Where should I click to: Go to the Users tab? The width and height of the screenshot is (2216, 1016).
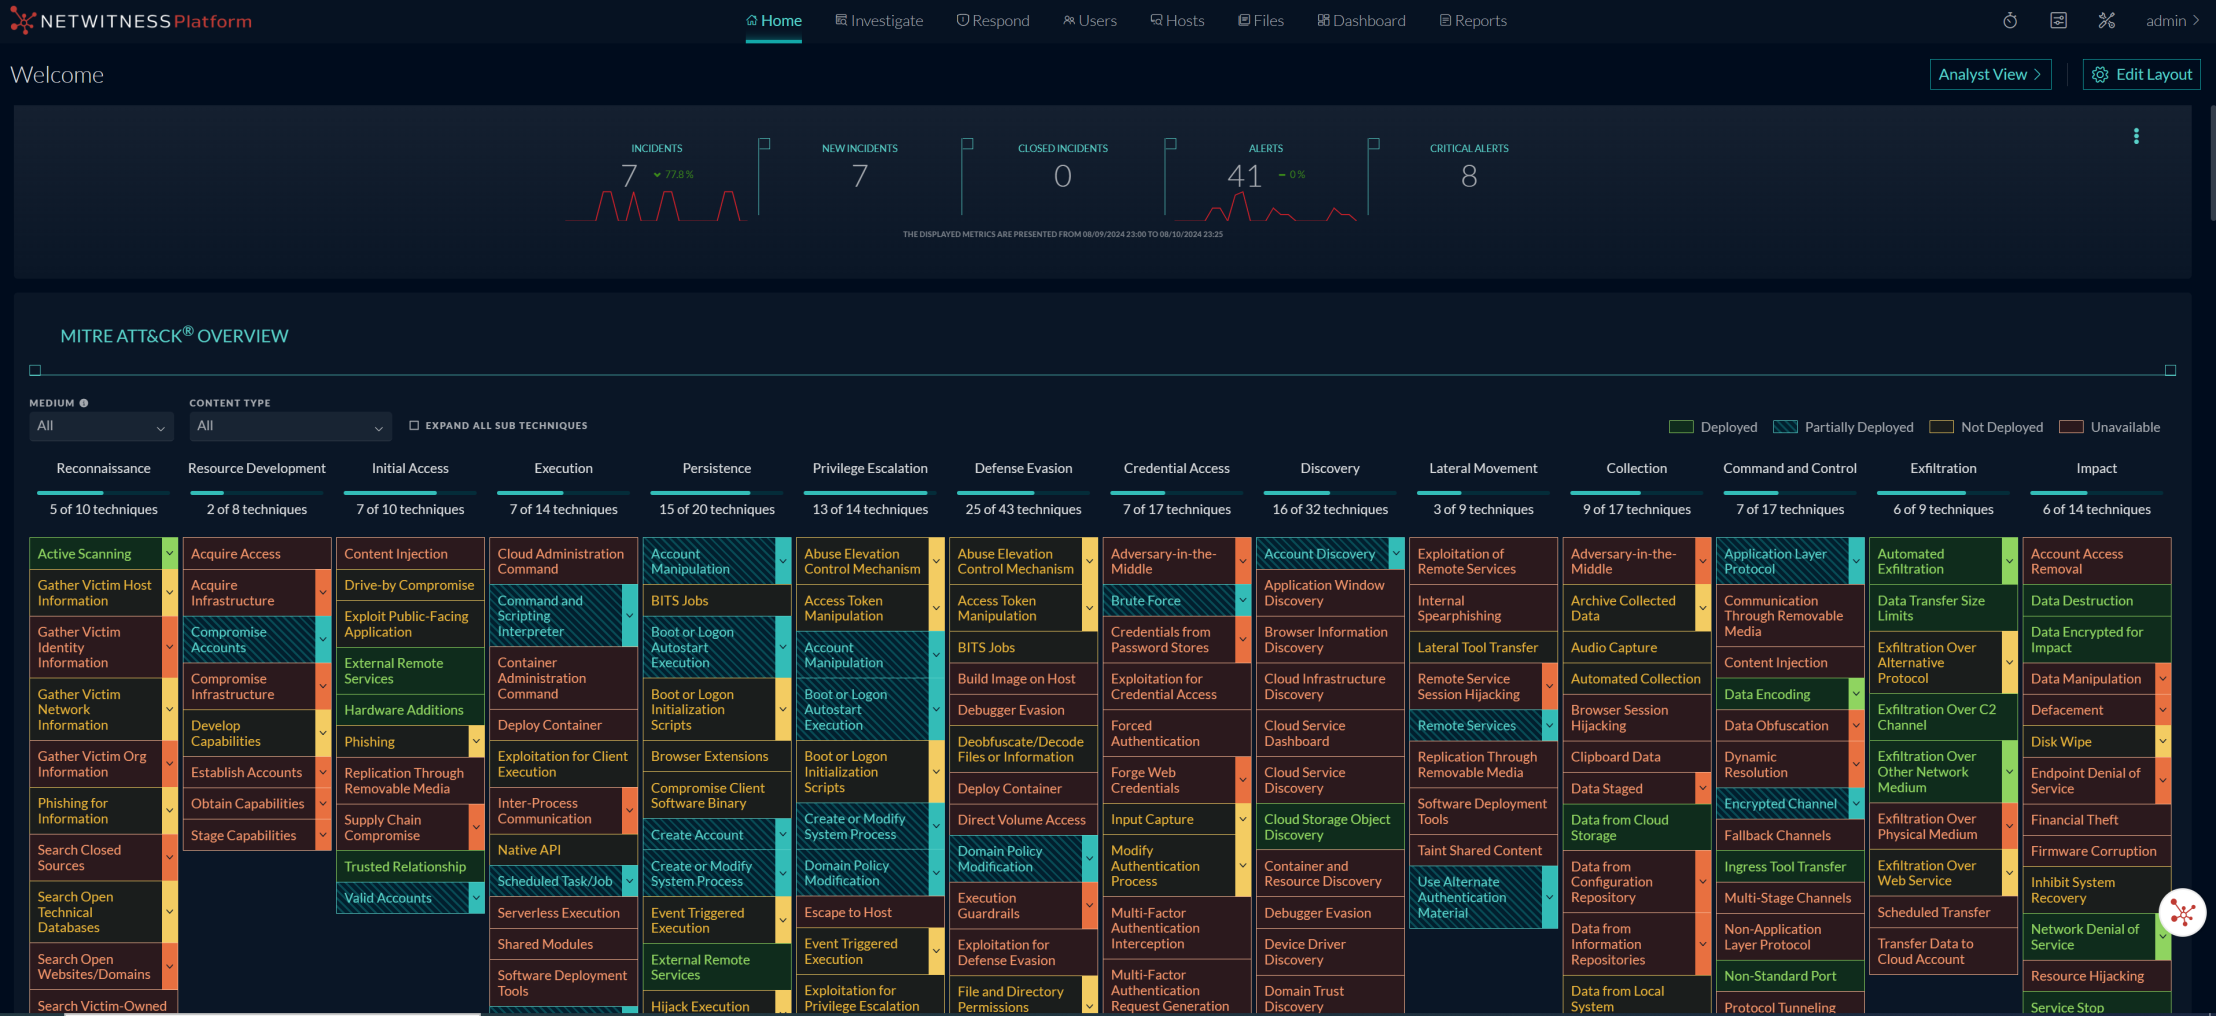point(1090,21)
